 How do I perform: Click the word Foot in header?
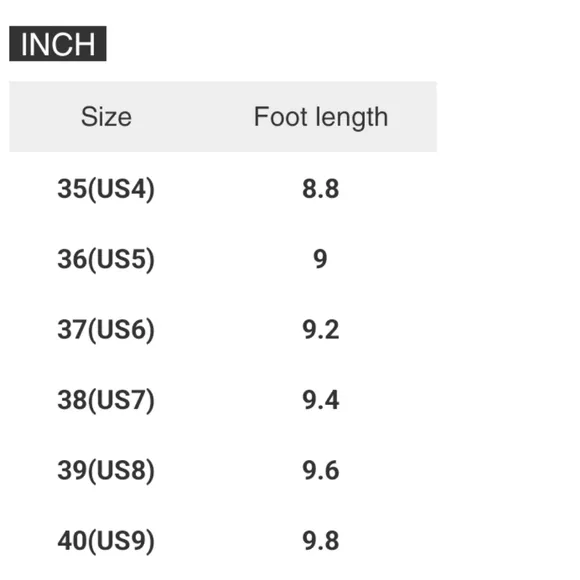(281, 117)
